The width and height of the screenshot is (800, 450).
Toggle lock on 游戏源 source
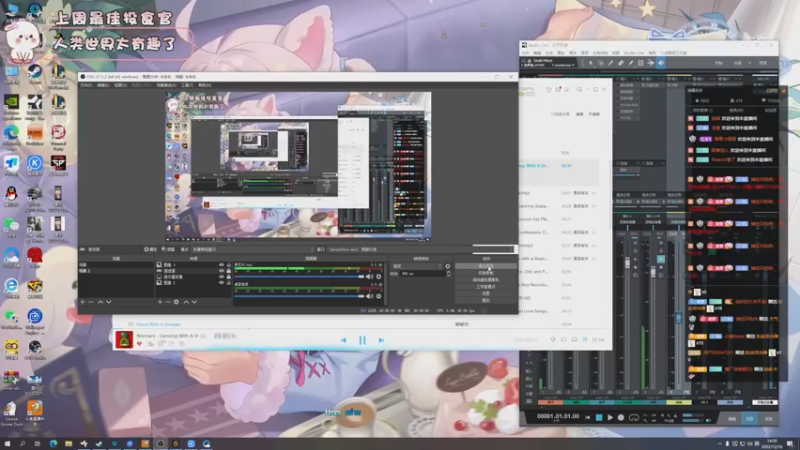pyautogui.click(x=228, y=271)
